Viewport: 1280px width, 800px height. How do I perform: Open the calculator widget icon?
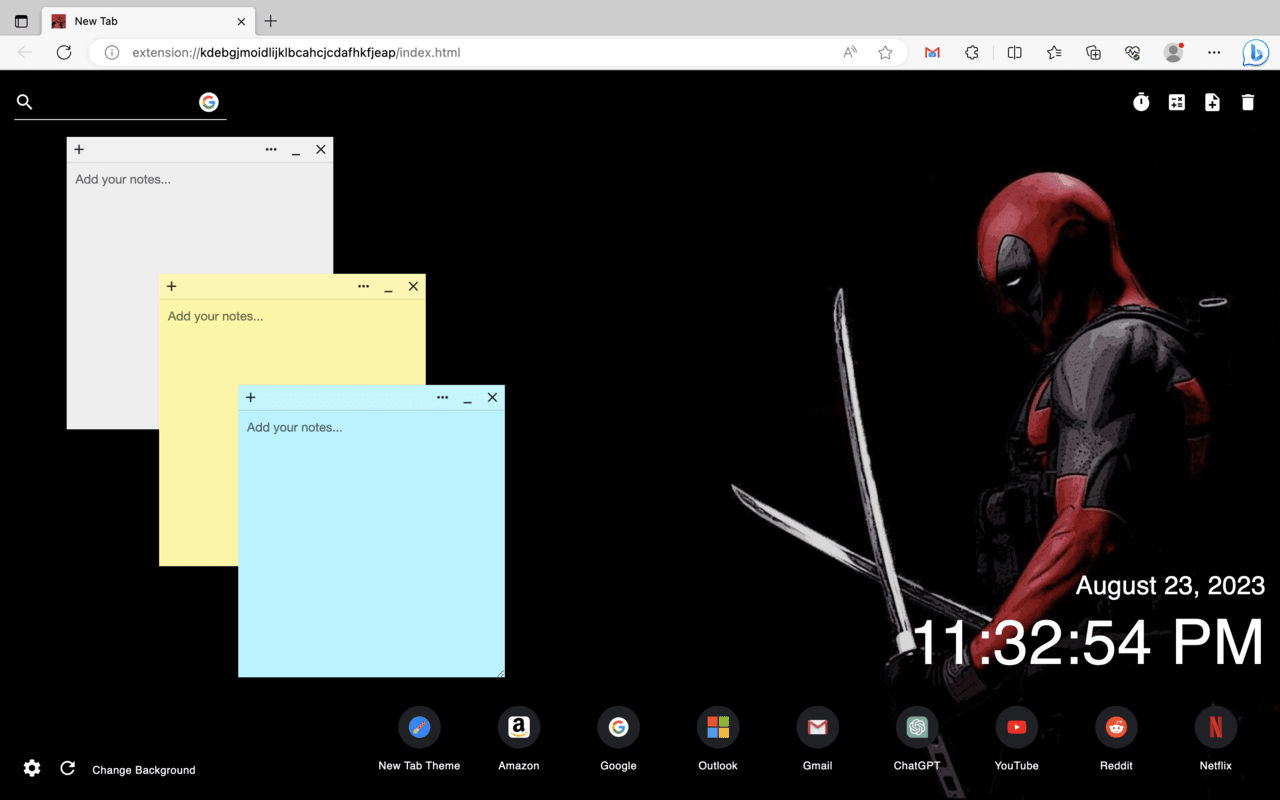[1177, 102]
